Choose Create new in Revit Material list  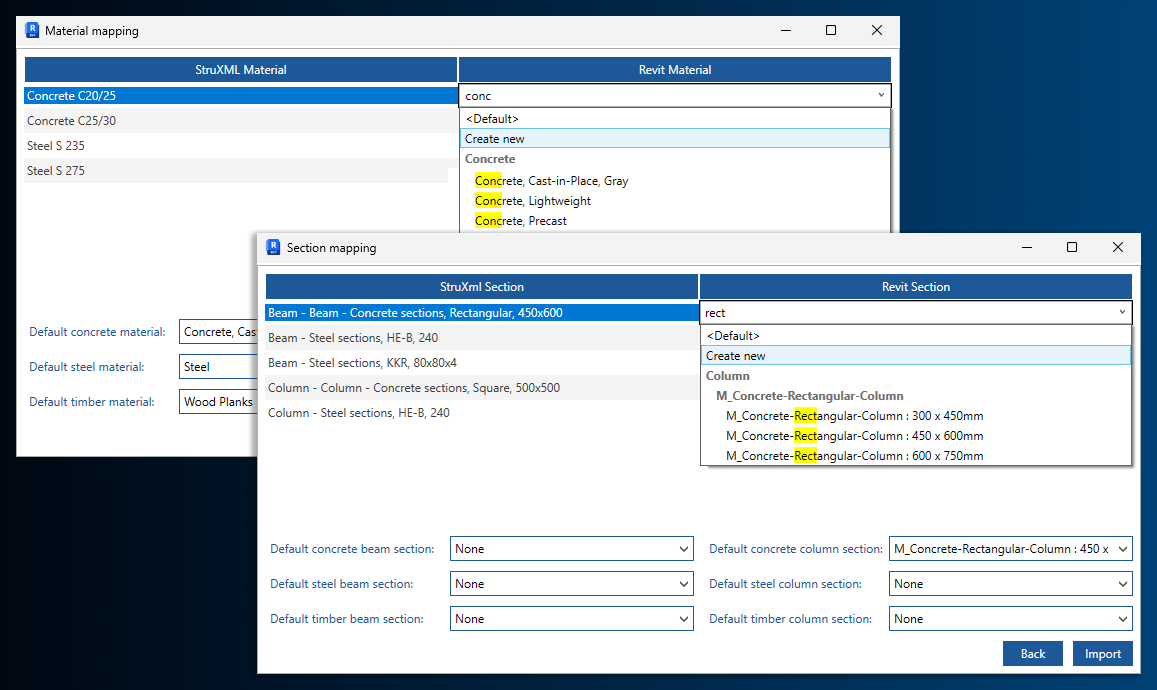tap(674, 139)
